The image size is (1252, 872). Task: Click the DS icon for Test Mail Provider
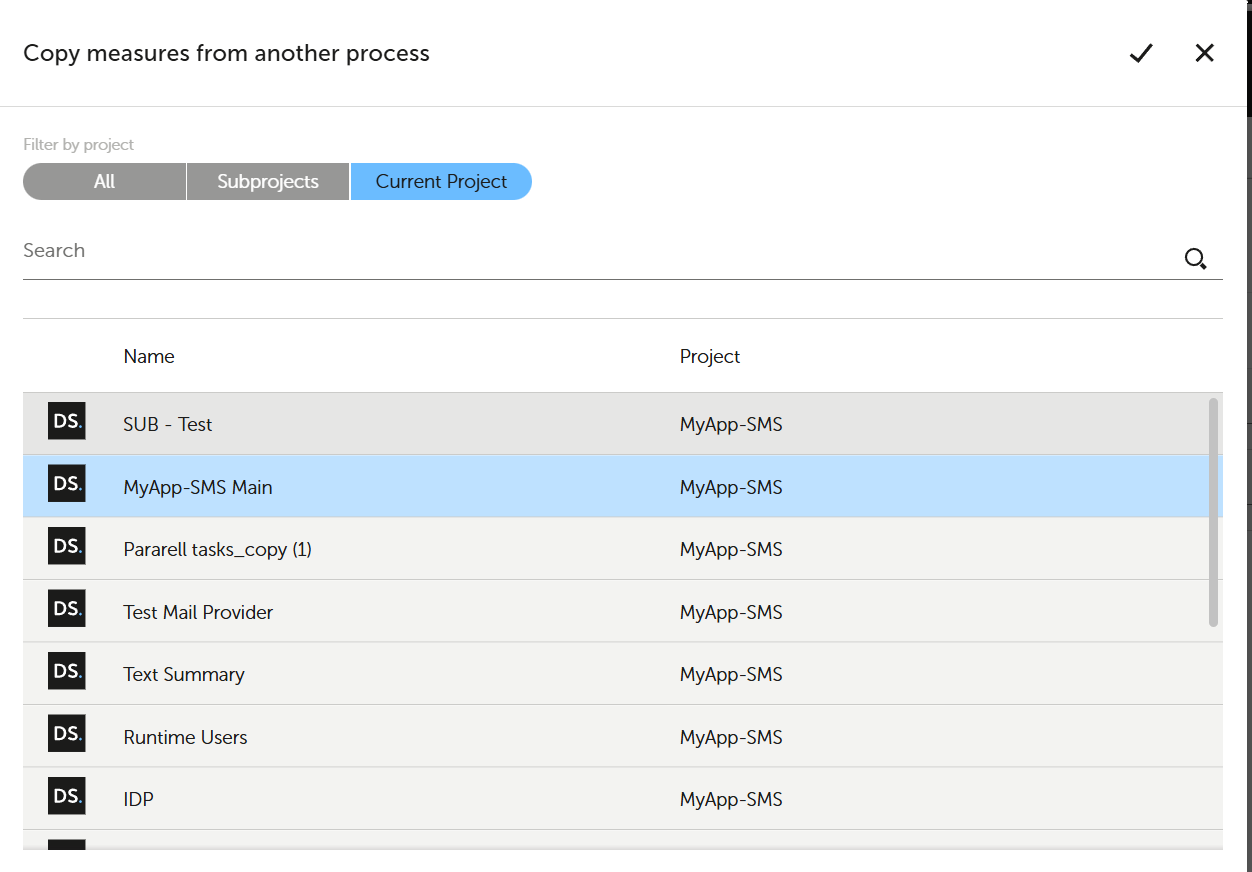coord(67,609)
